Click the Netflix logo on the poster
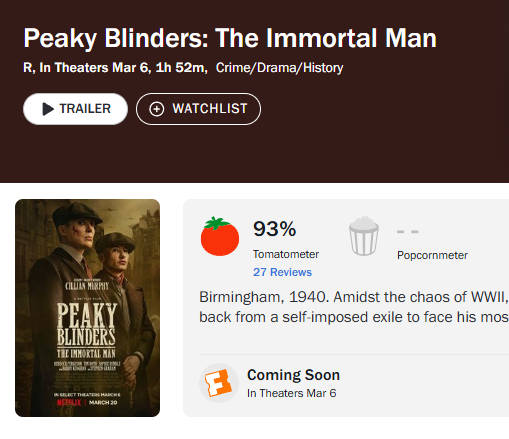 (x=69, y=403)
